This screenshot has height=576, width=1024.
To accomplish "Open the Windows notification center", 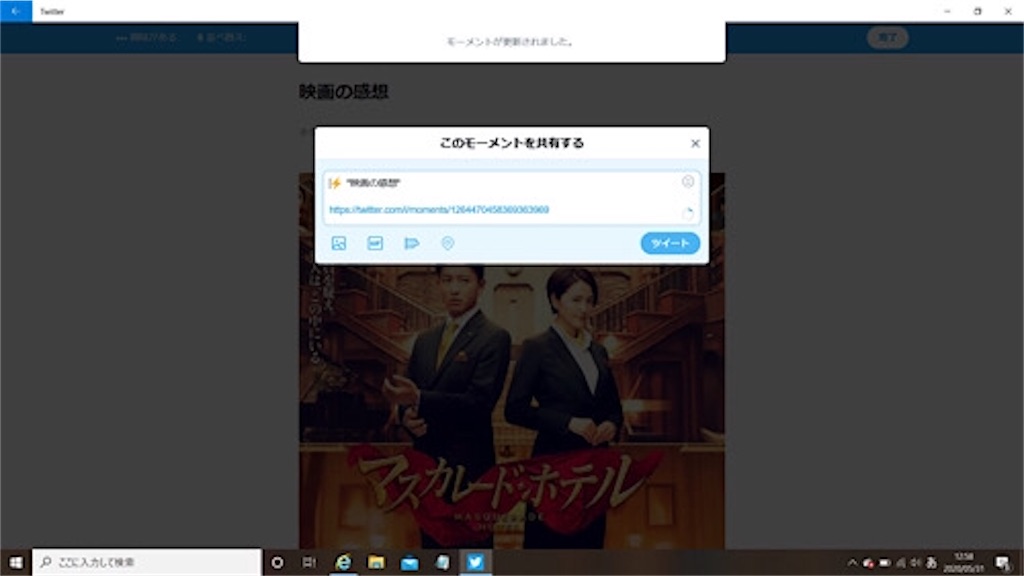I will [x=1003, y=562].
